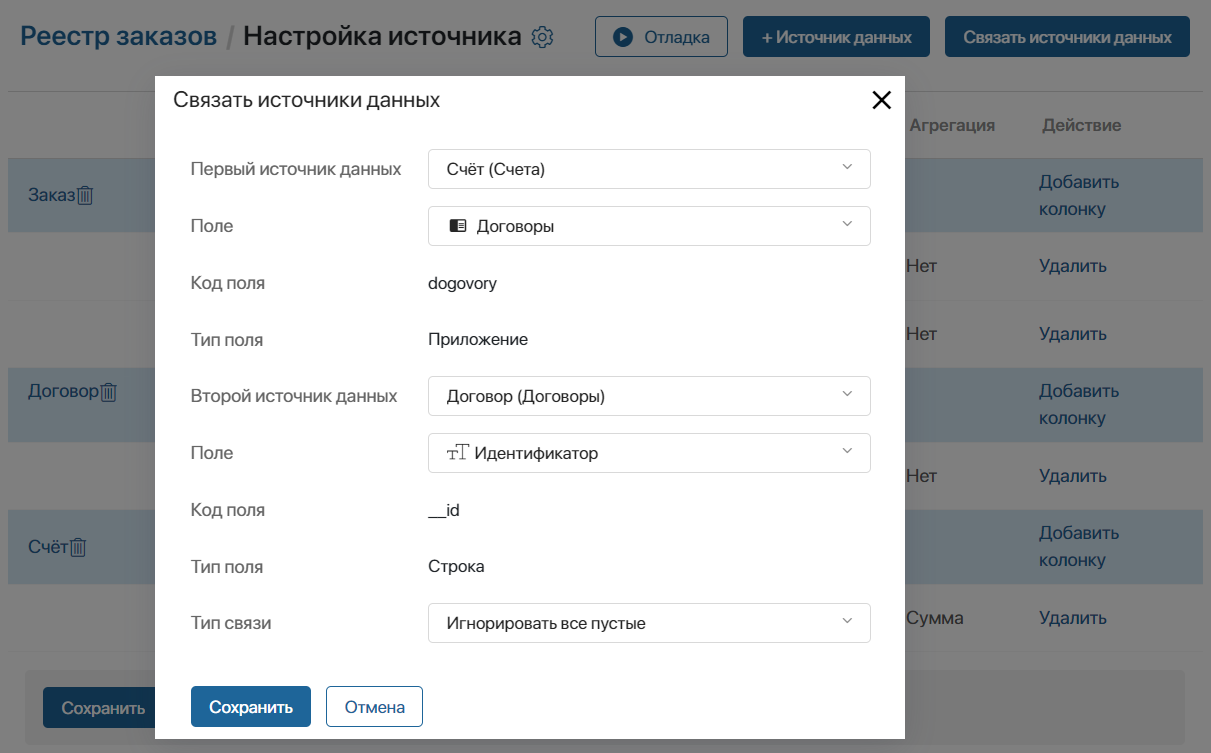
Task: Click the Действие column header
Action: [1081, 125]
